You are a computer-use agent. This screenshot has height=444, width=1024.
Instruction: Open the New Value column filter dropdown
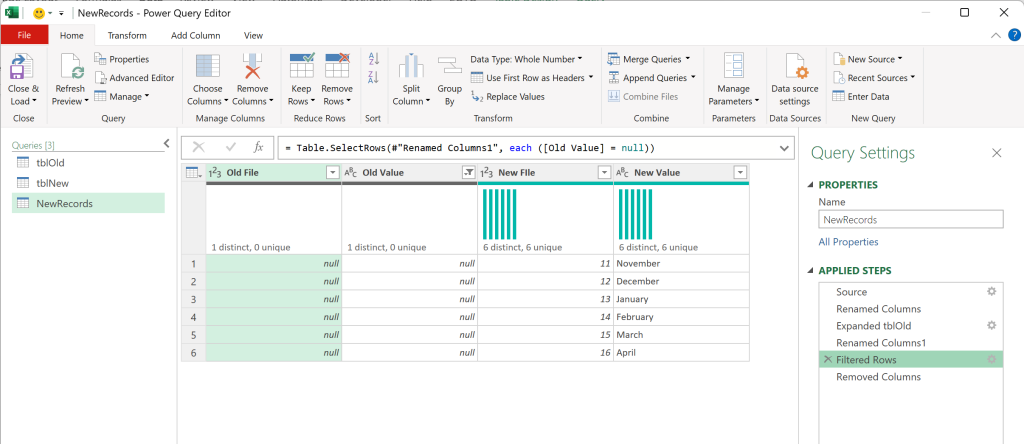click(x=740, y=172)
